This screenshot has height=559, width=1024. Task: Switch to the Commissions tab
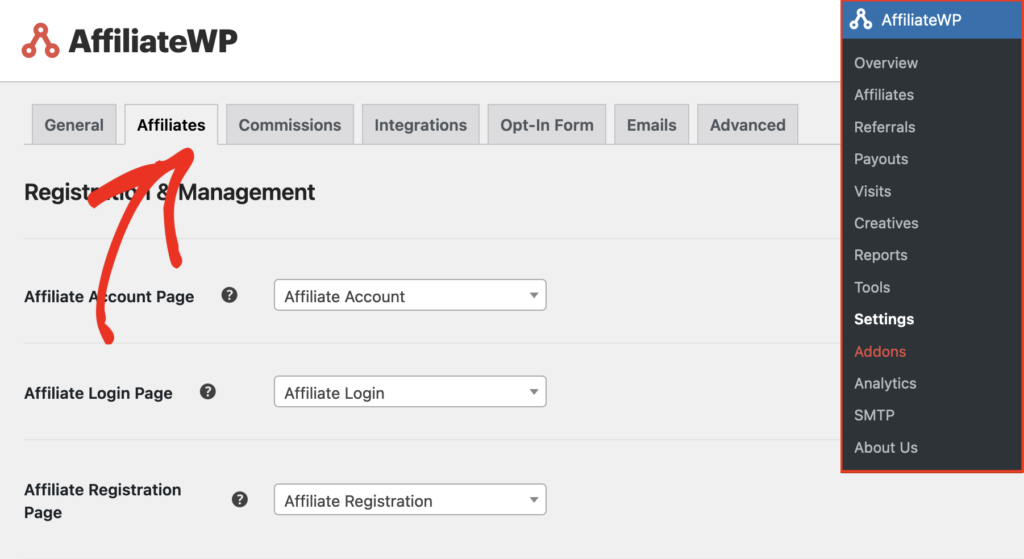290,125
